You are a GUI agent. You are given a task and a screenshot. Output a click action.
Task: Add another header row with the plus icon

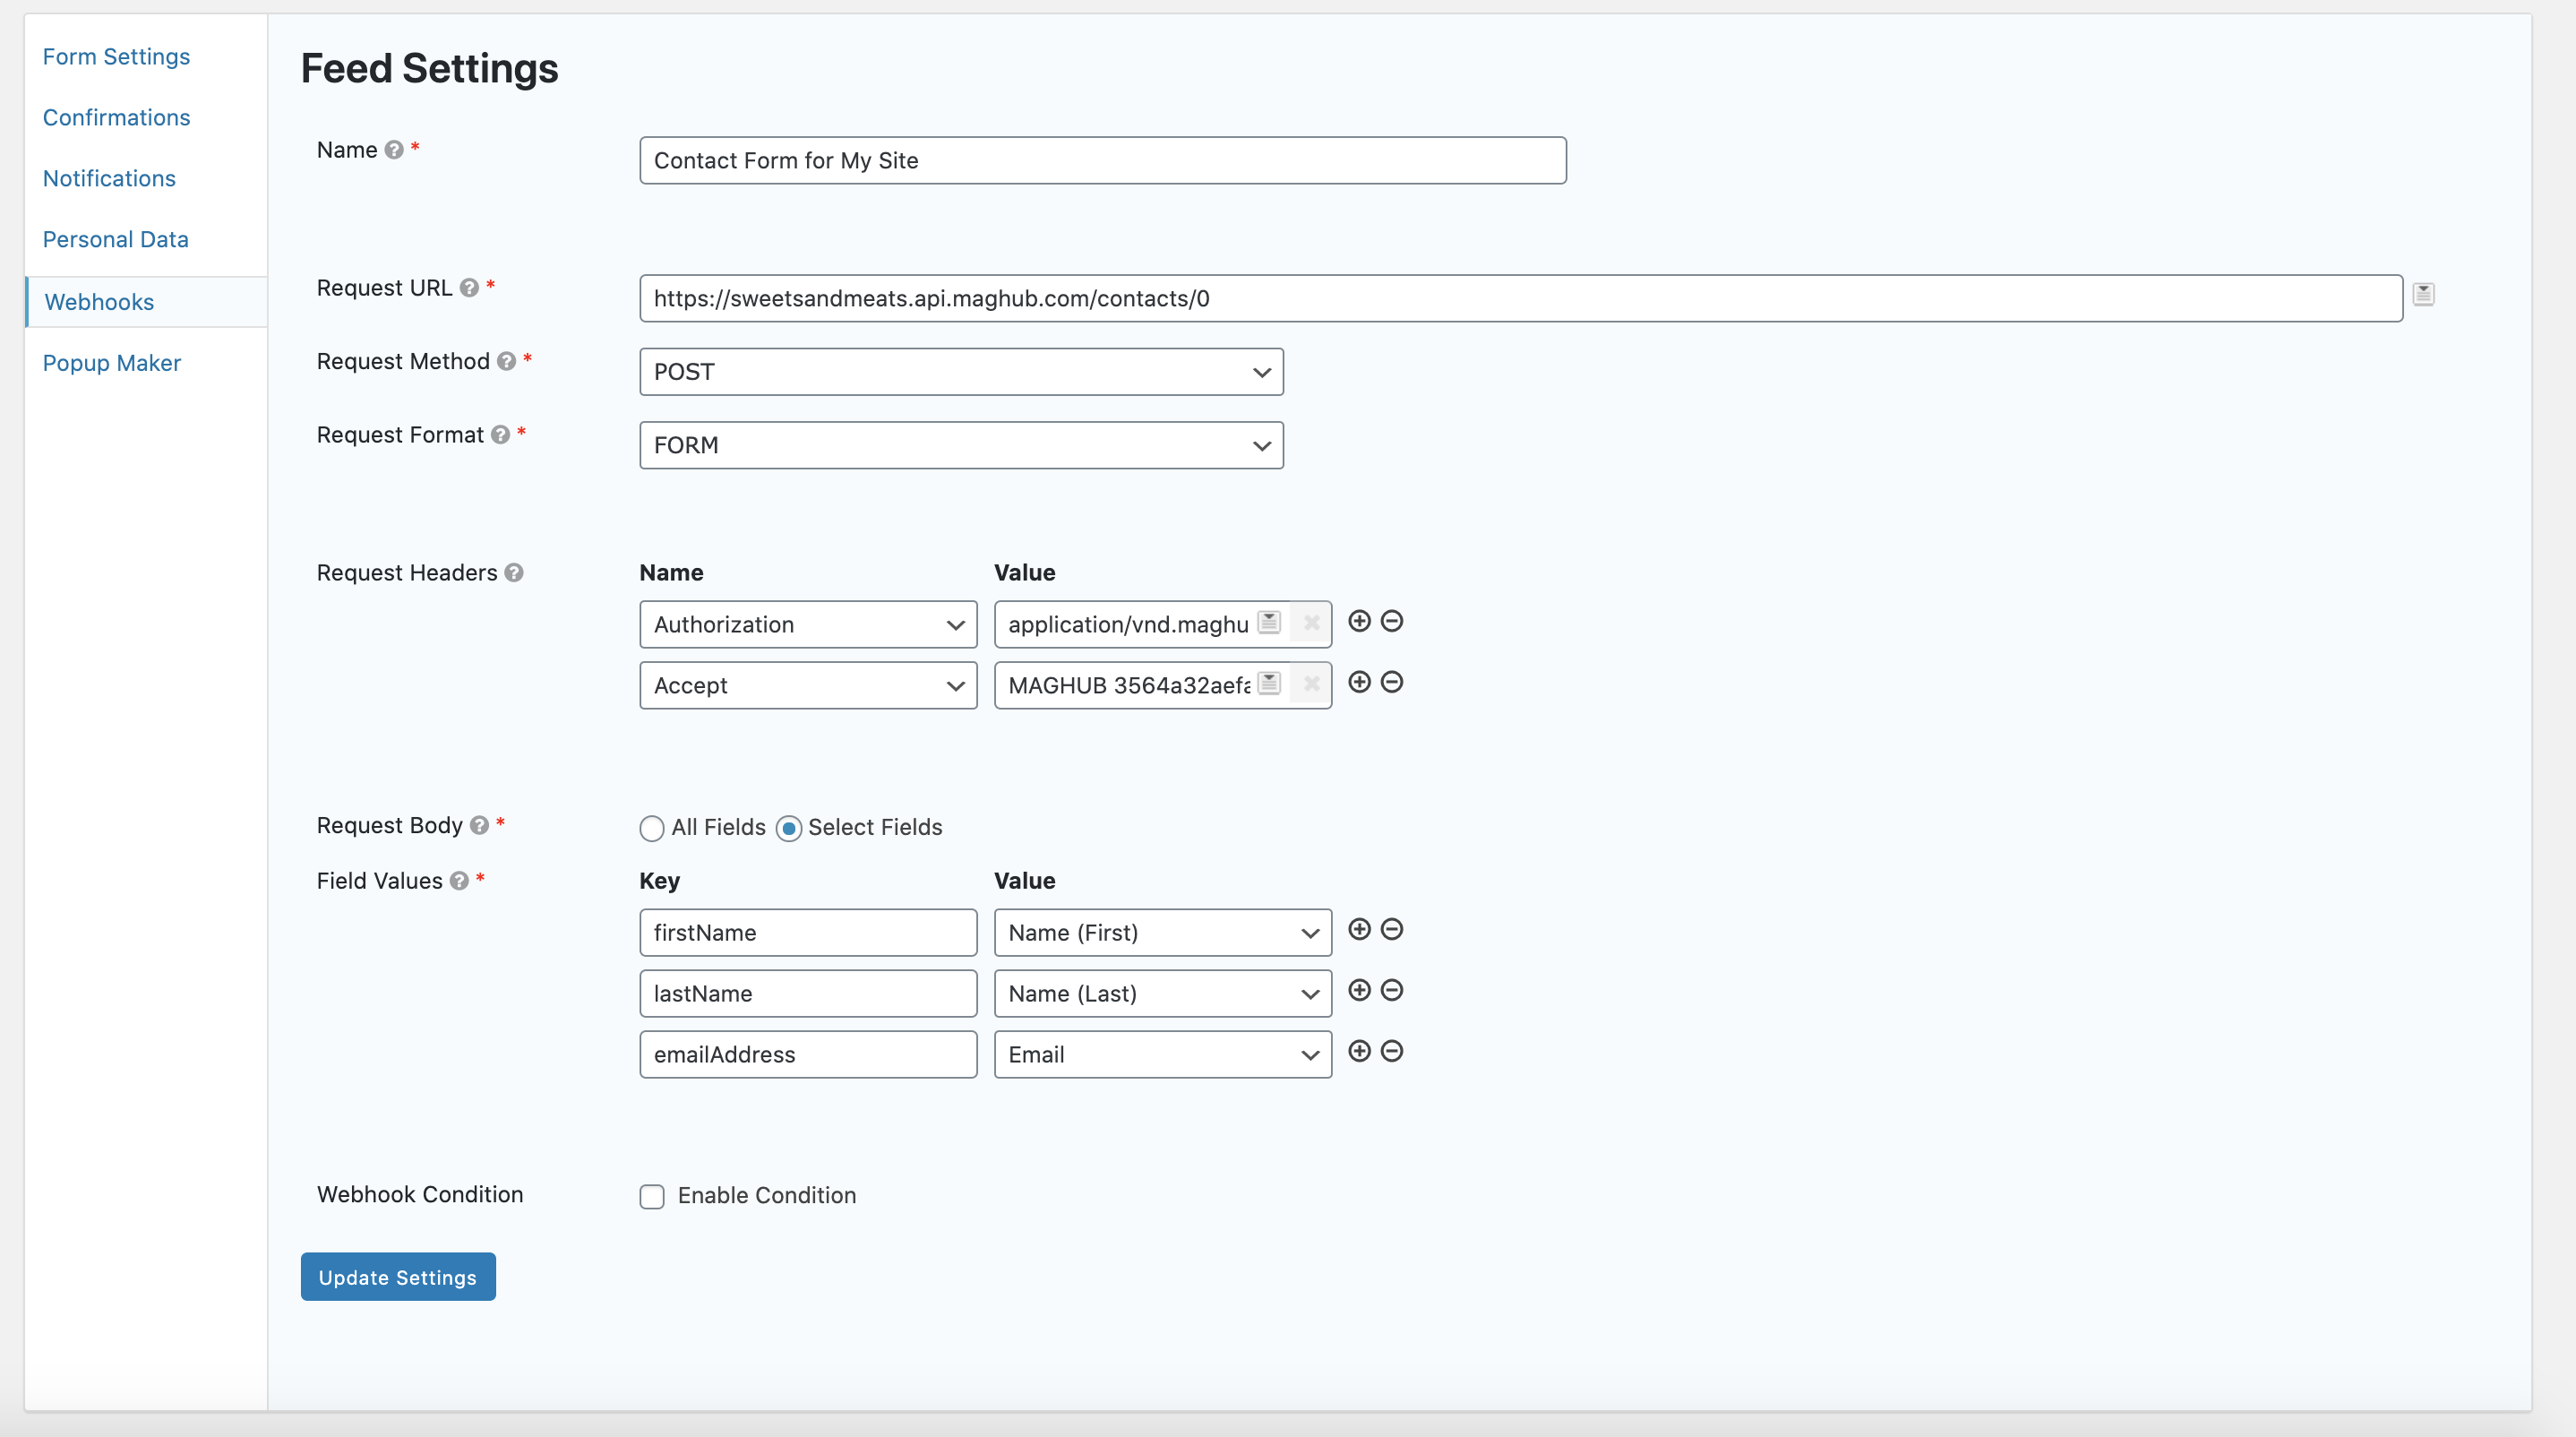[1359, 621]
